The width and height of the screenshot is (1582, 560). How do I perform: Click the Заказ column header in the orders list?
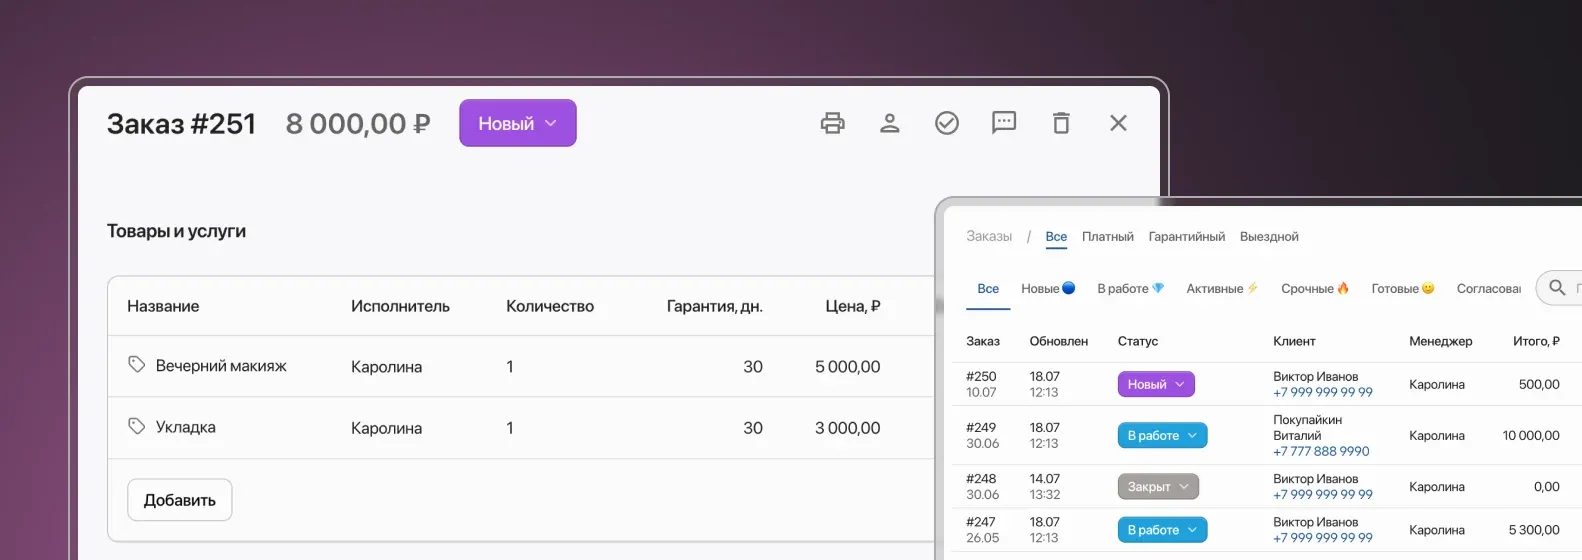pos(983,341)
